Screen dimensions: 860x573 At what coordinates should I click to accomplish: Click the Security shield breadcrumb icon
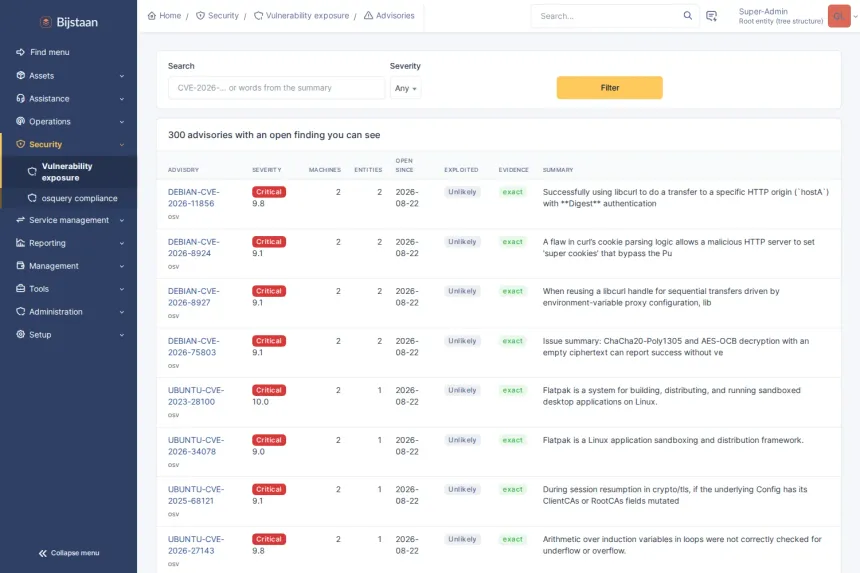200,15
